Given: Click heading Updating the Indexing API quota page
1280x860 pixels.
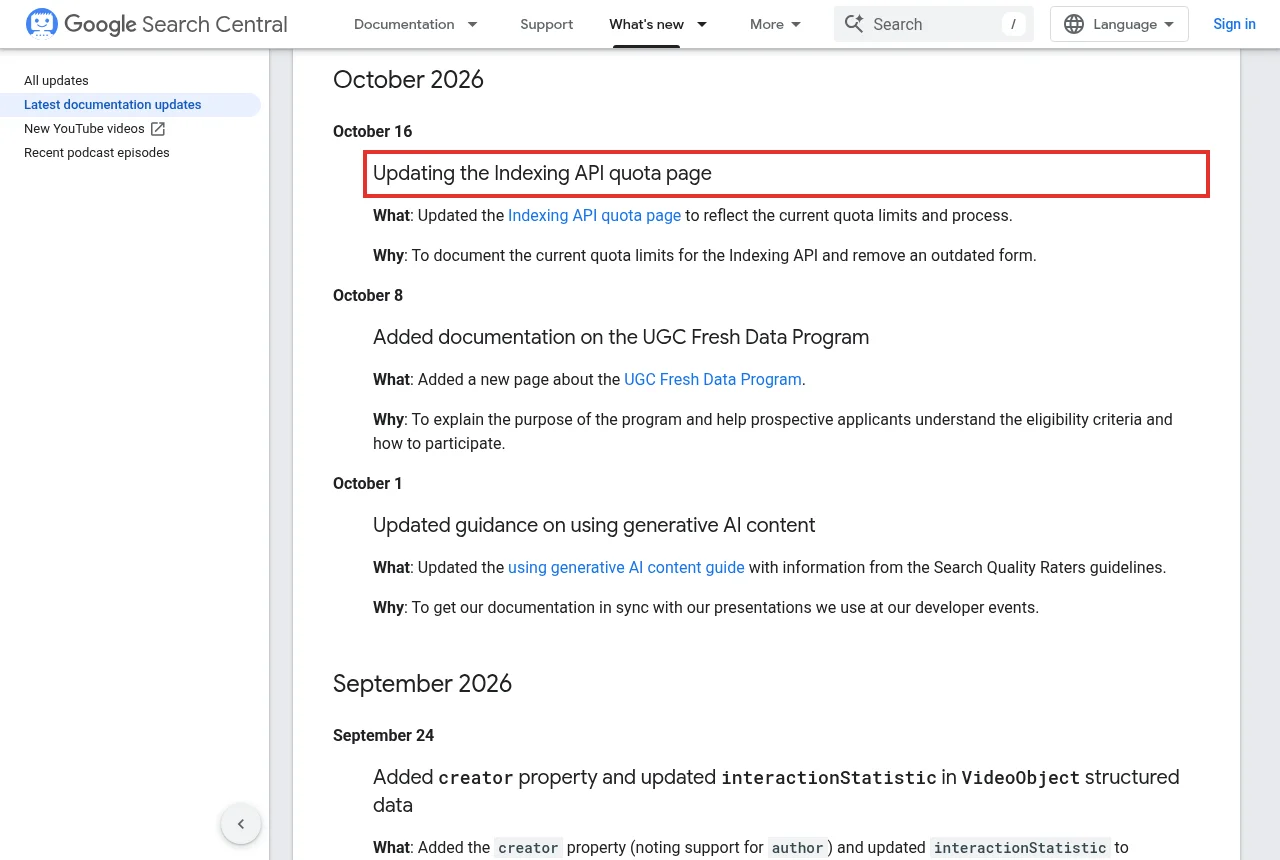Looking at the screenshot, I should tap(542, 173).
